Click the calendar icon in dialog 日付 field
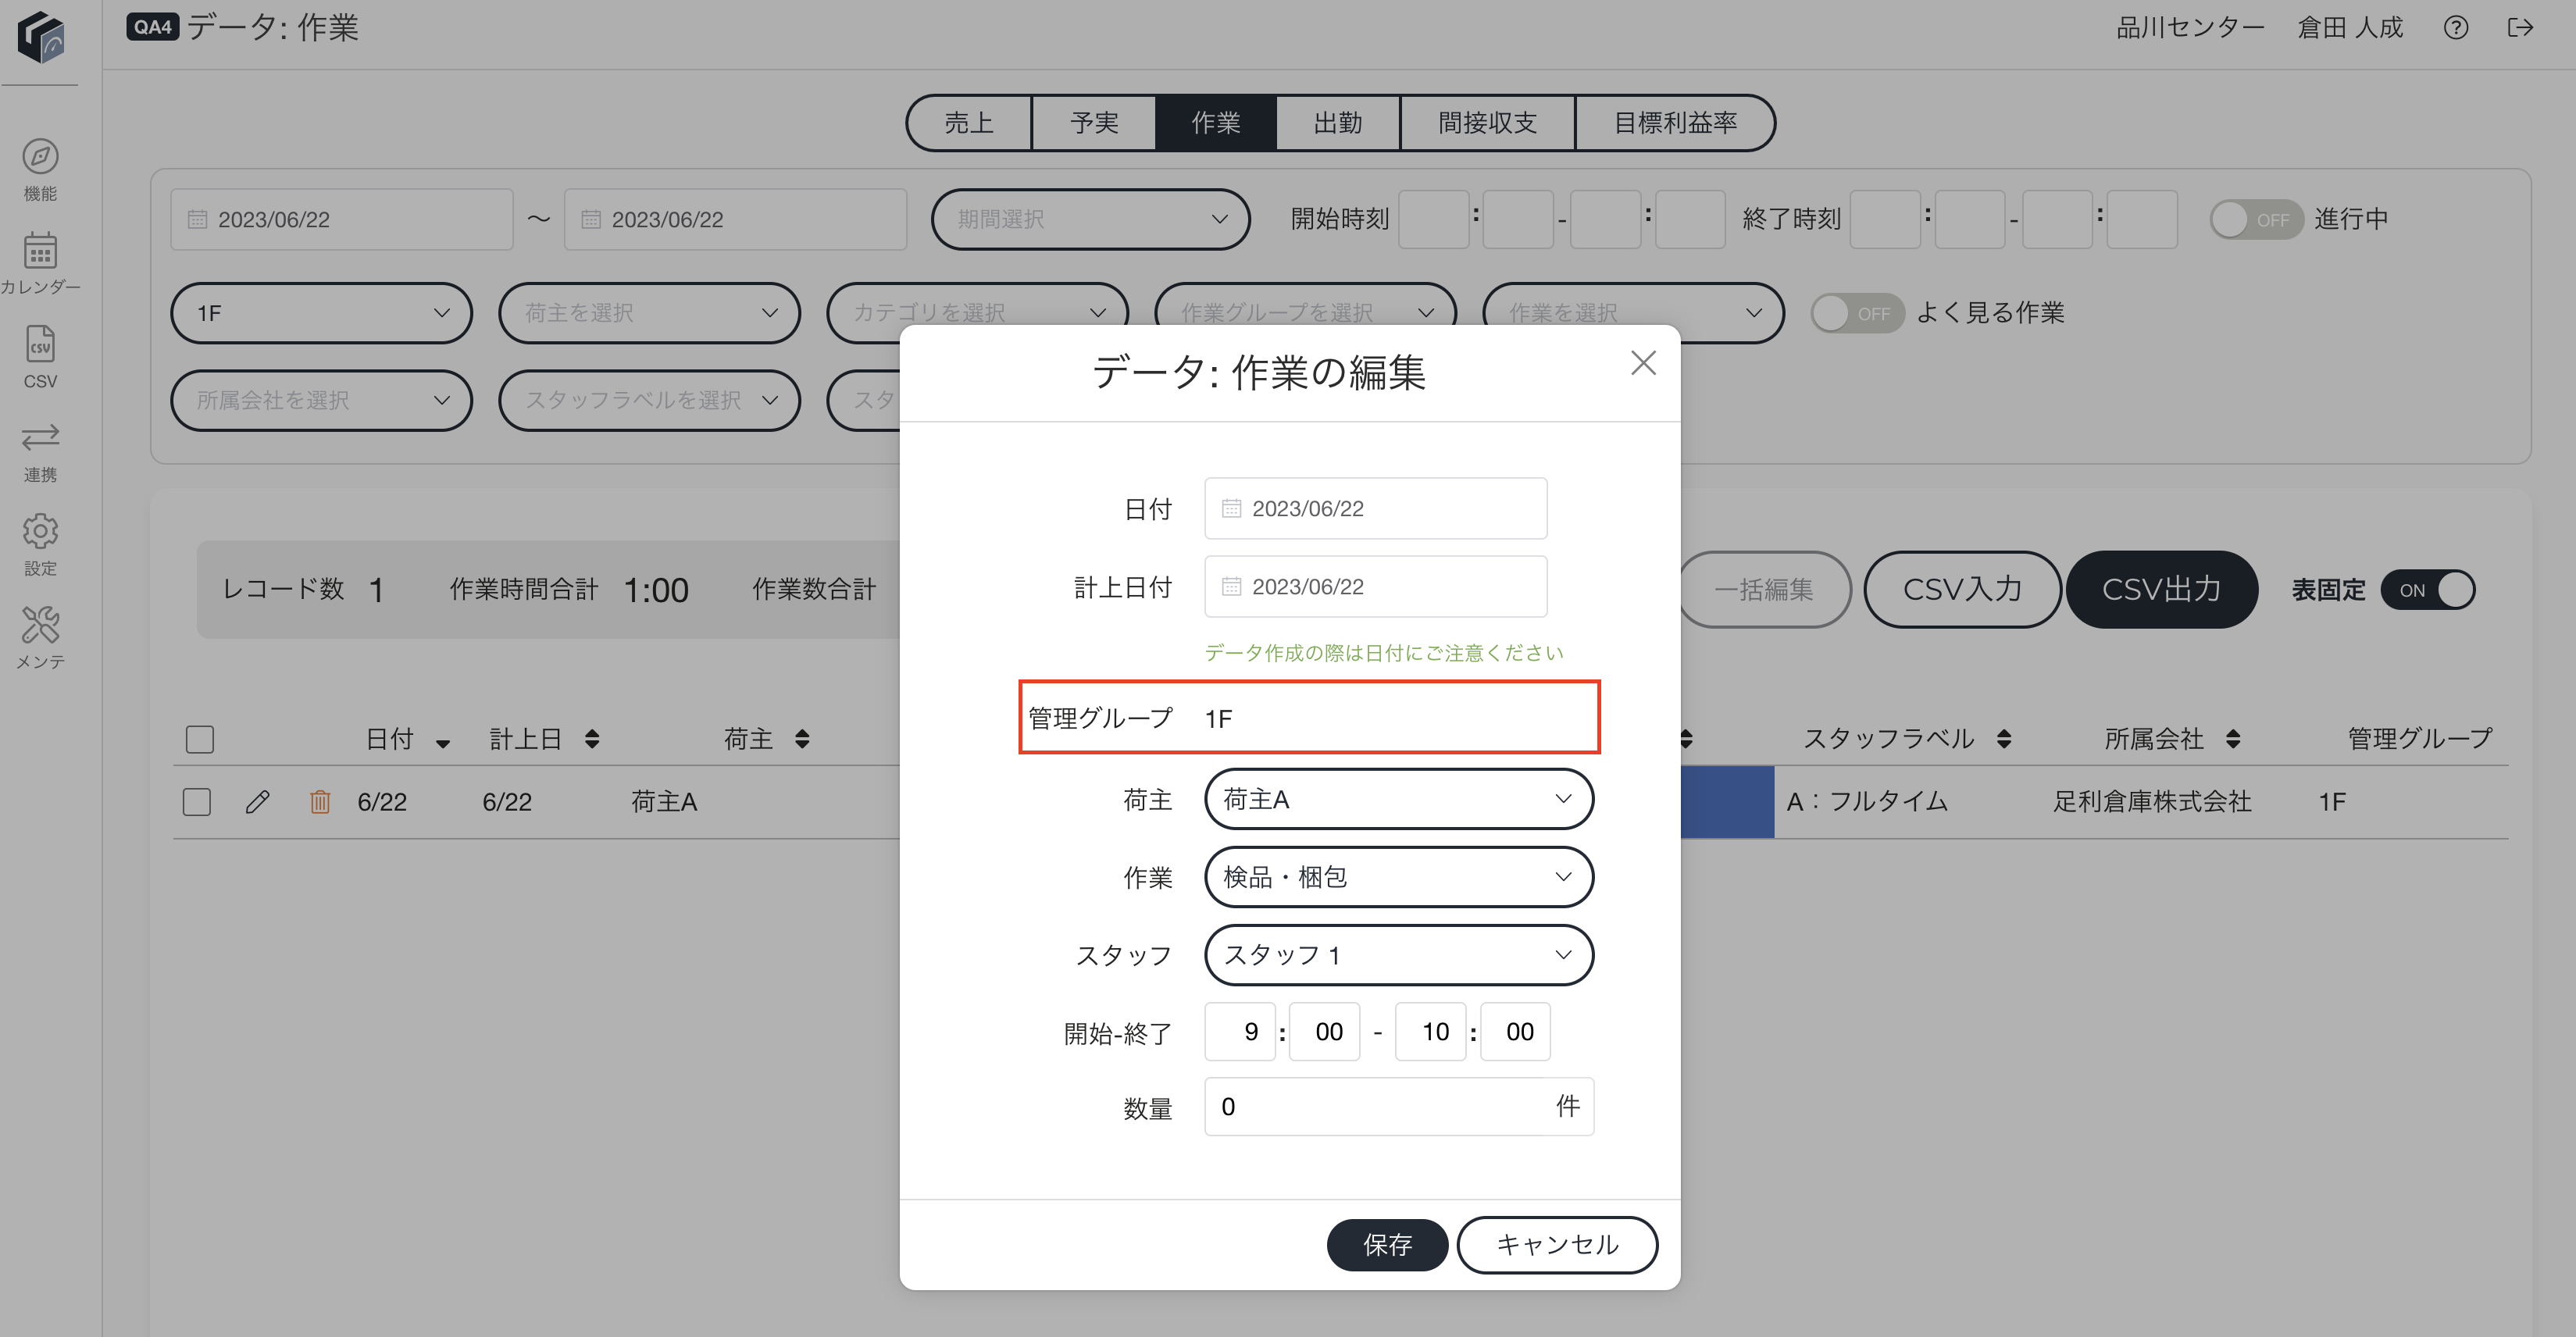Viewport: 2576px width, 1337px height. coord(1231,509)
